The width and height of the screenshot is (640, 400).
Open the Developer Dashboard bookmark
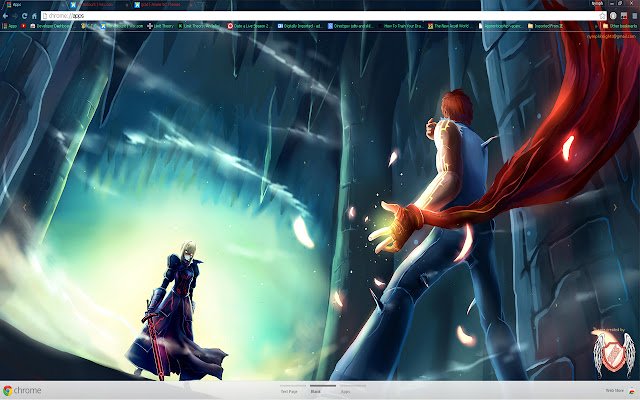pyautogui.click(x=51, y=26)
